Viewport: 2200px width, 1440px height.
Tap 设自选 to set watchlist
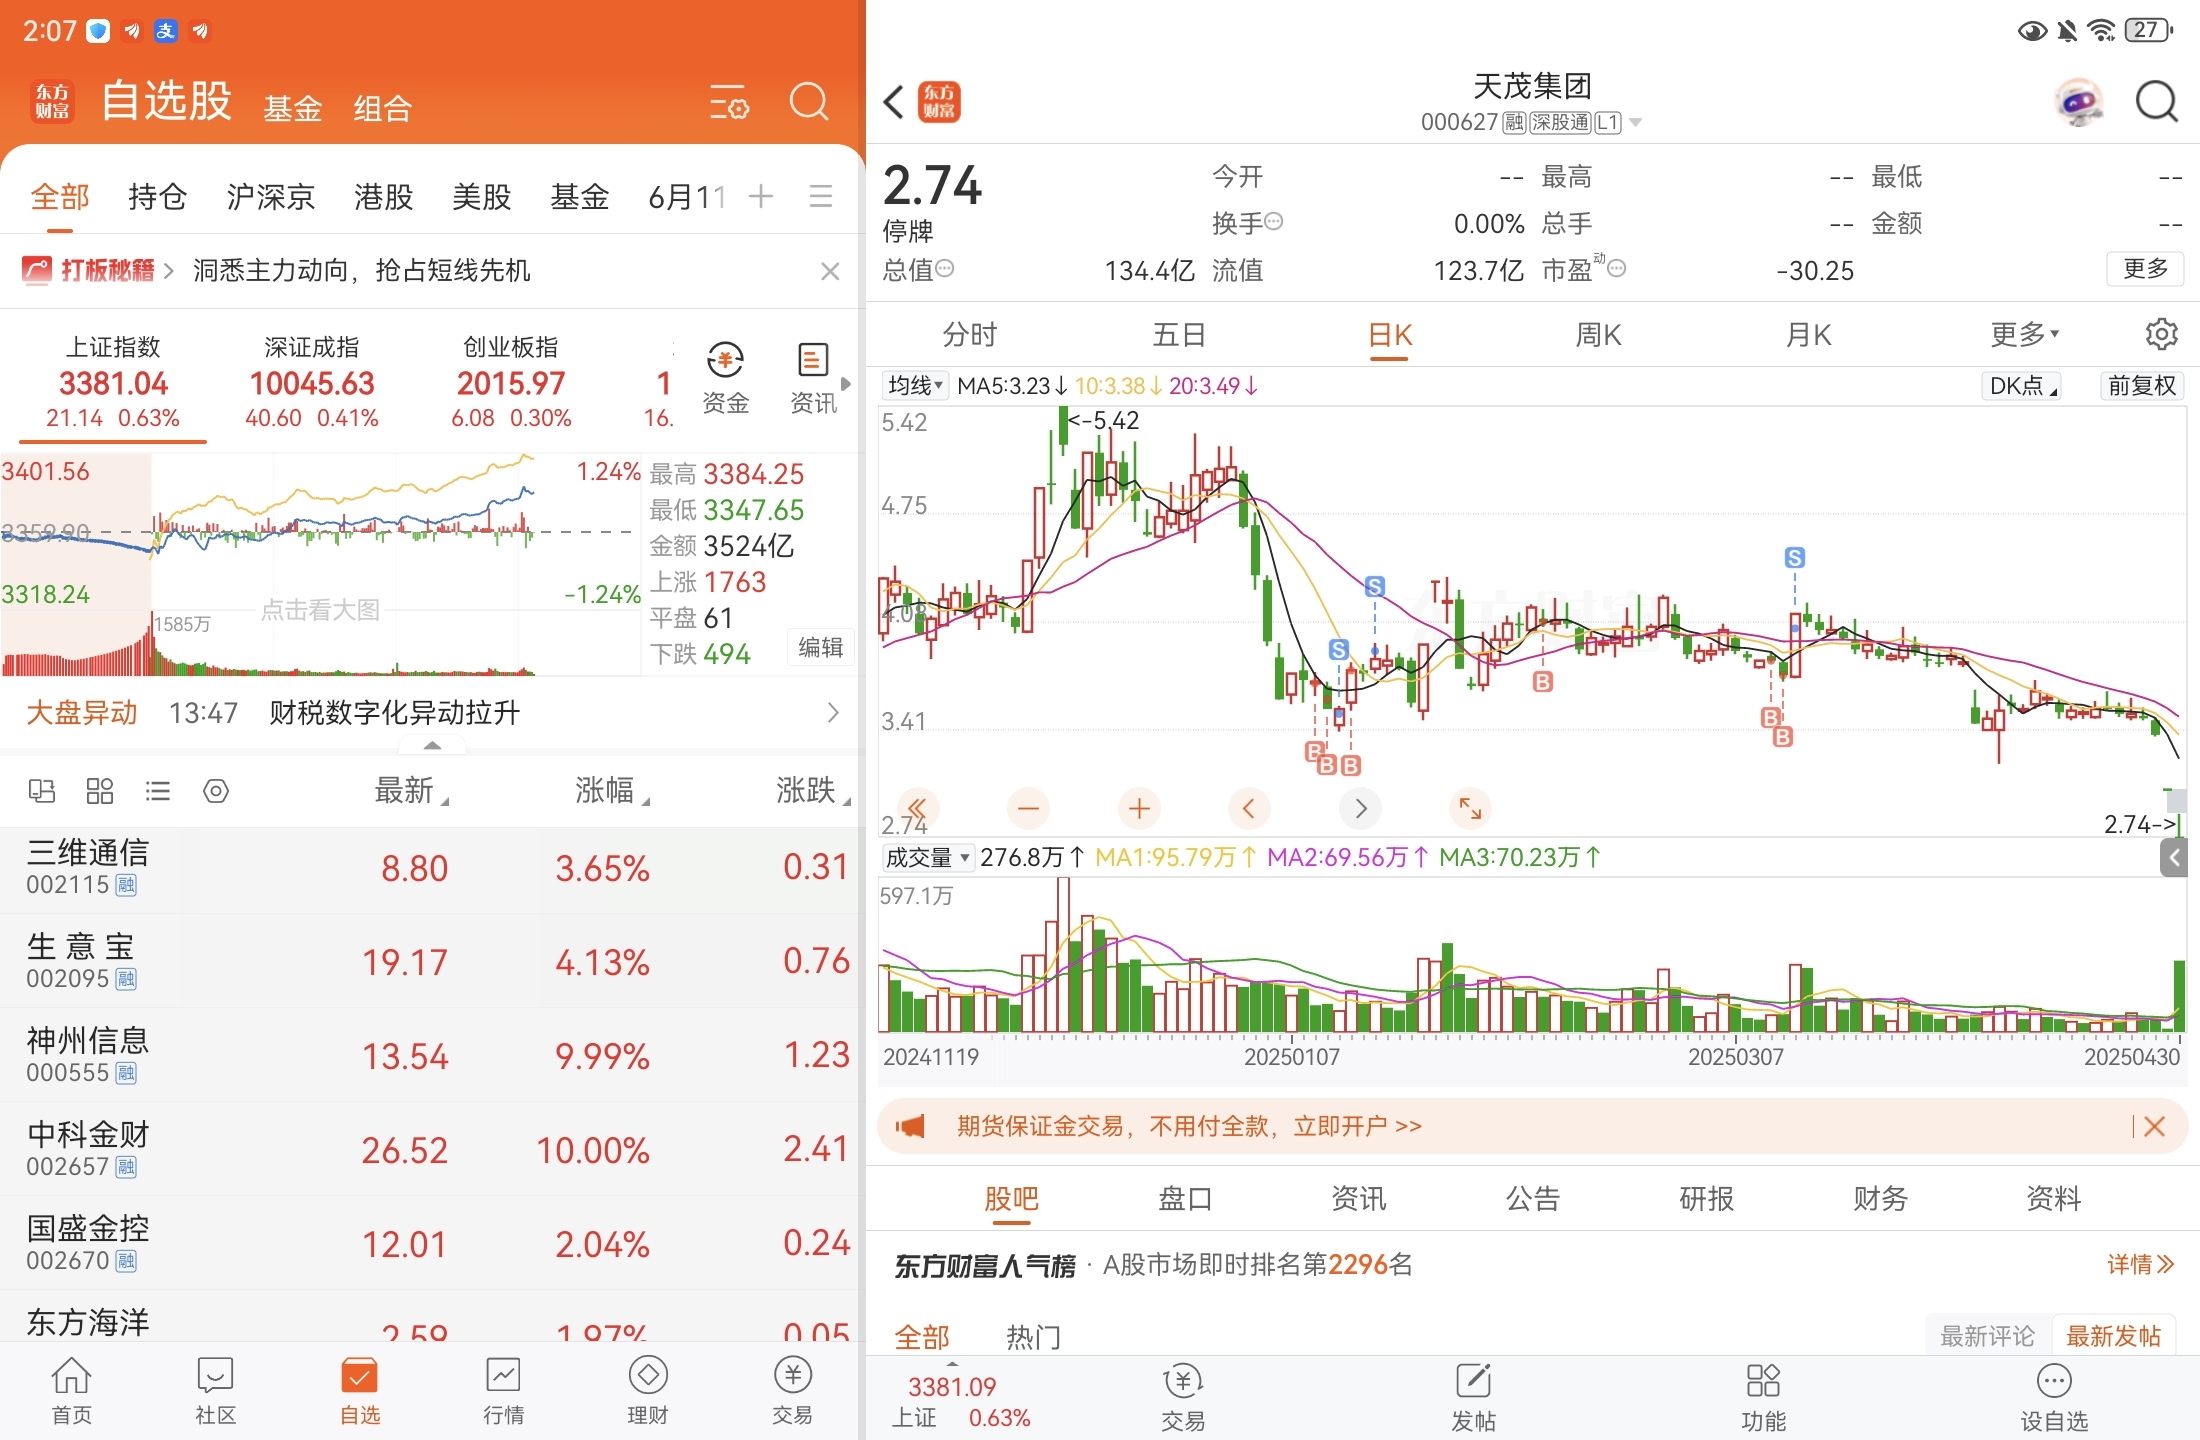pos(2054,1397)
